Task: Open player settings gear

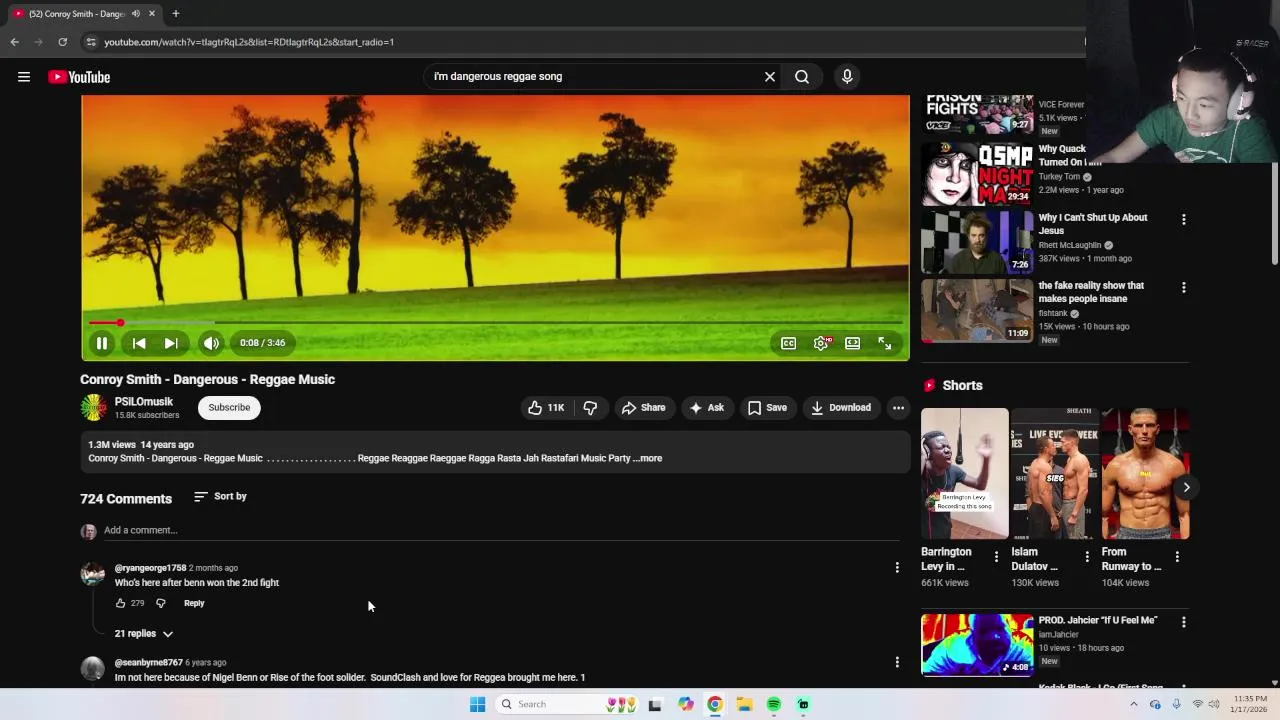Action: point(821,343)
